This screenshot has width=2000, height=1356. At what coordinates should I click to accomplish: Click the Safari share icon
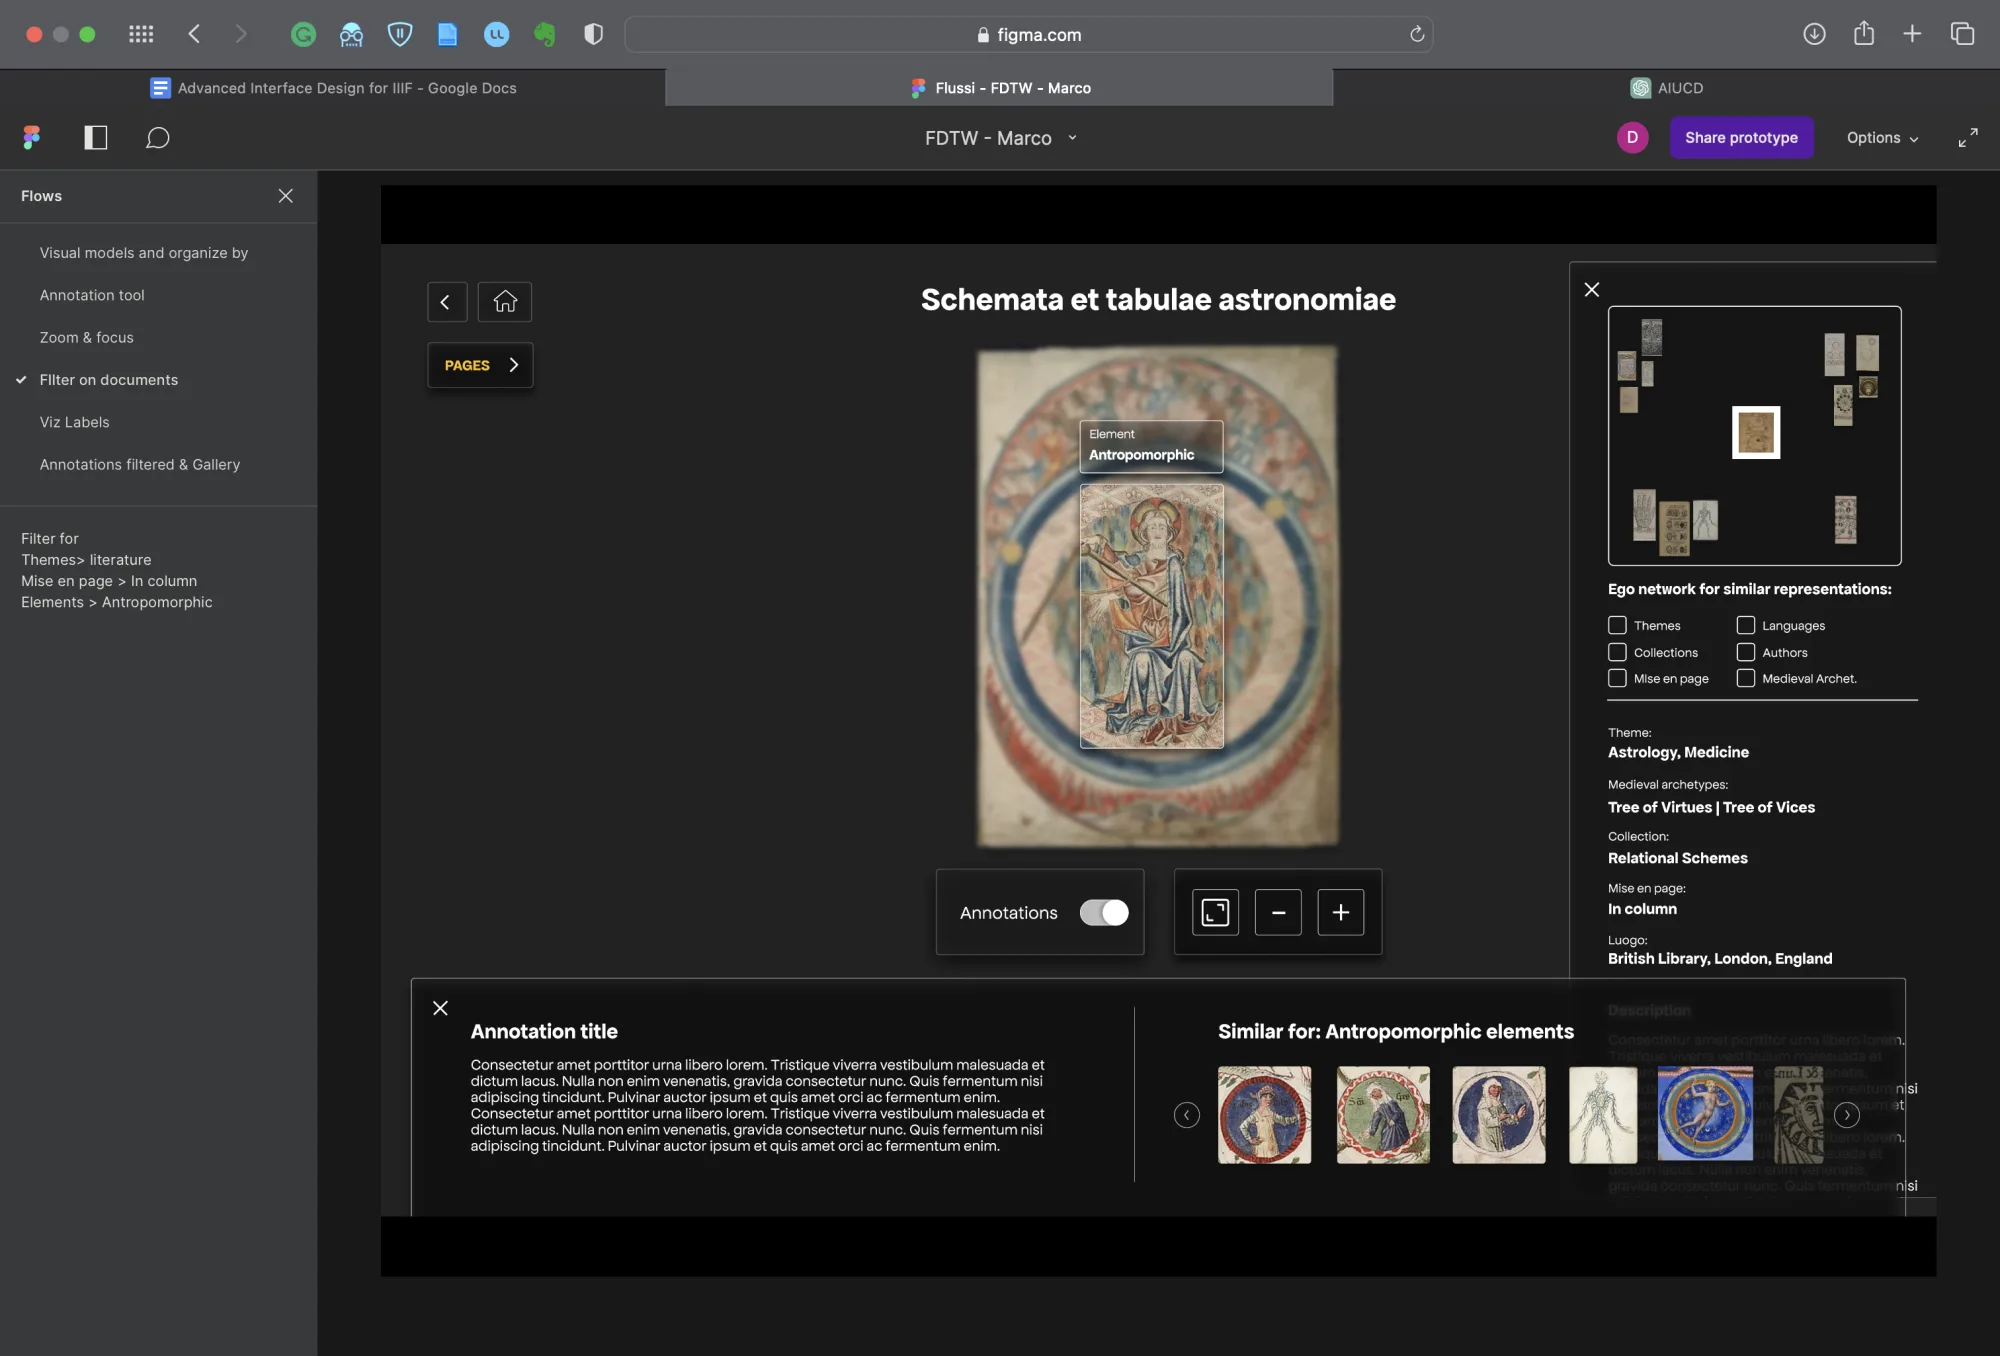pyautogui.click(x=1864, y=34)
